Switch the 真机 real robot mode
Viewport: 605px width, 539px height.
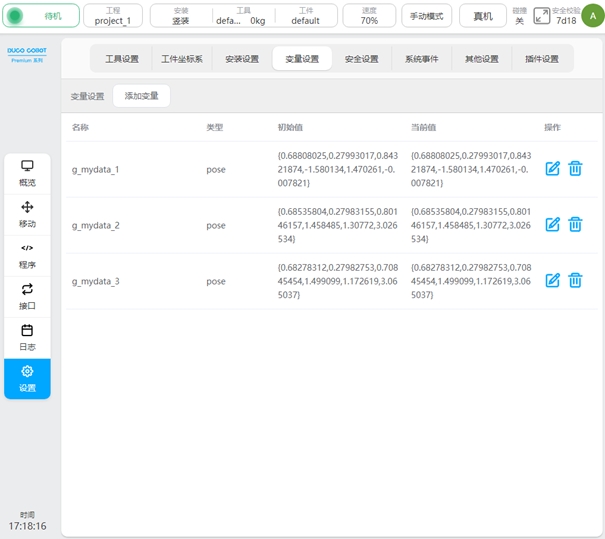[x=482, y=16]
